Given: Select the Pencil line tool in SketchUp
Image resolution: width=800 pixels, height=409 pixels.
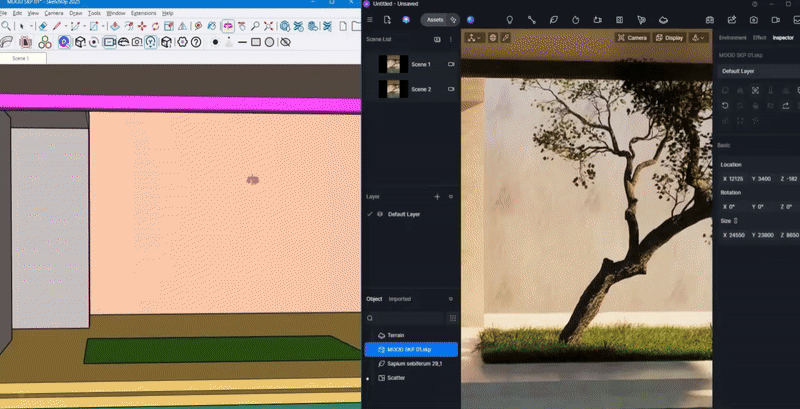Looking at the screenshot, I should pos(57,26).
